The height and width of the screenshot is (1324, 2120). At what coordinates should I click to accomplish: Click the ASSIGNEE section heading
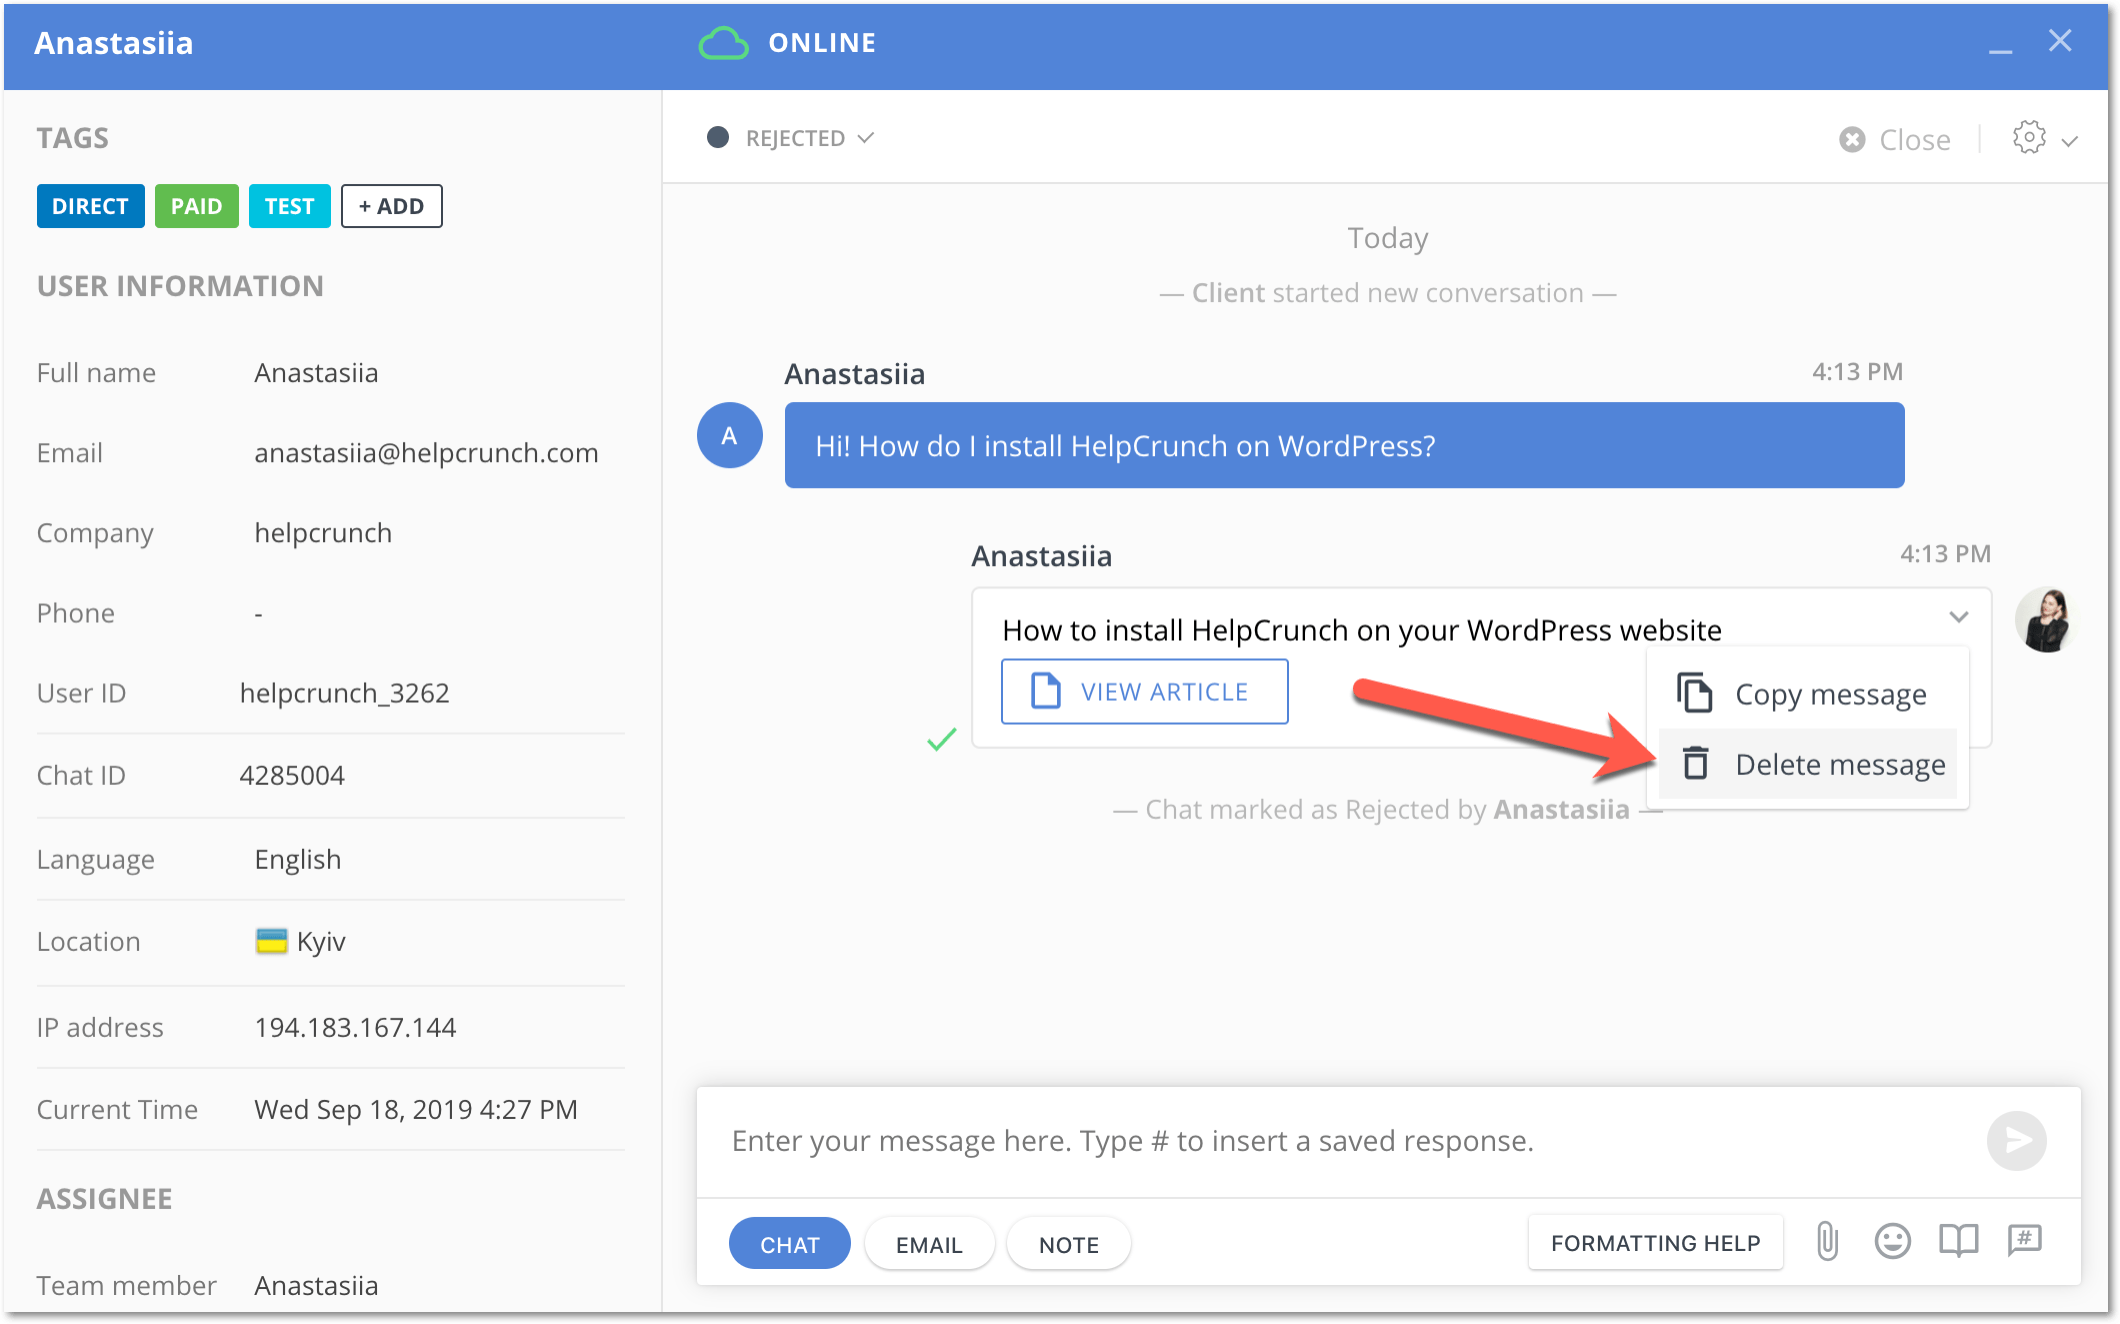[x=104, y=1198]
